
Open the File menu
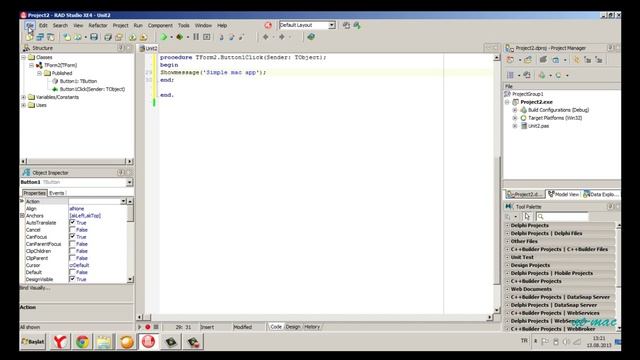tap(29, 25)
